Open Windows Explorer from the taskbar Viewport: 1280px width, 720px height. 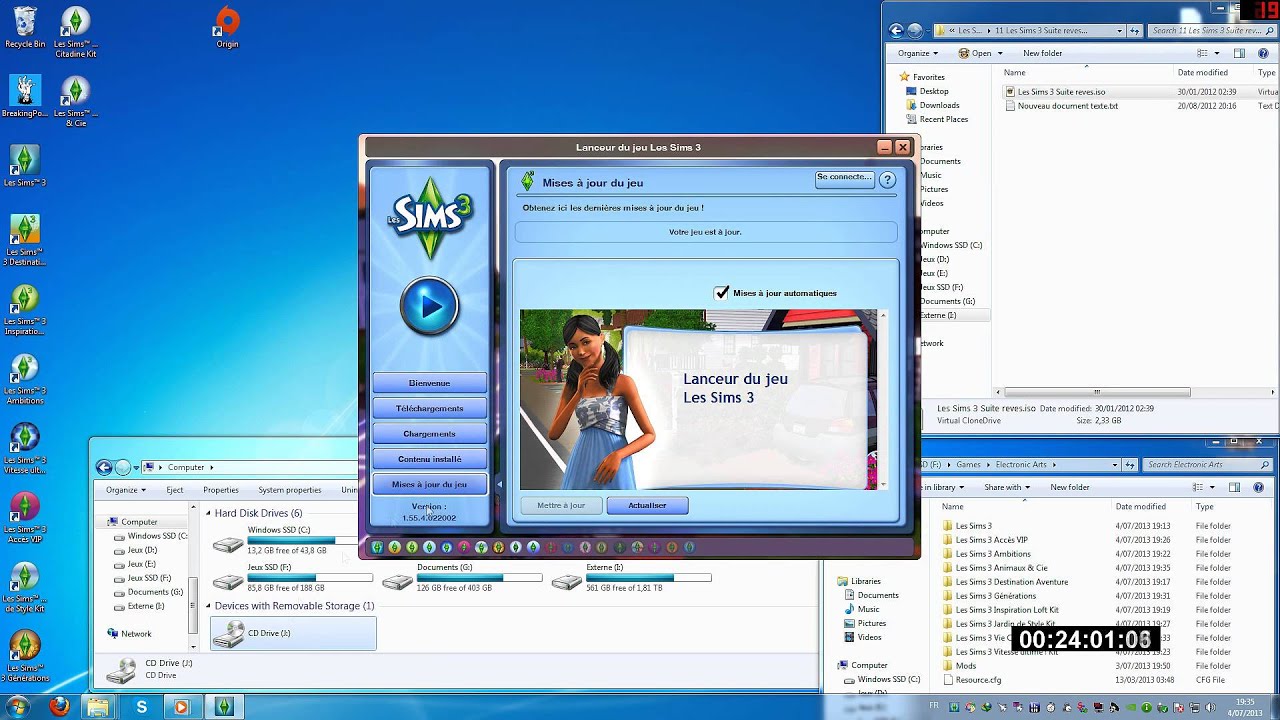coord(98,706)
